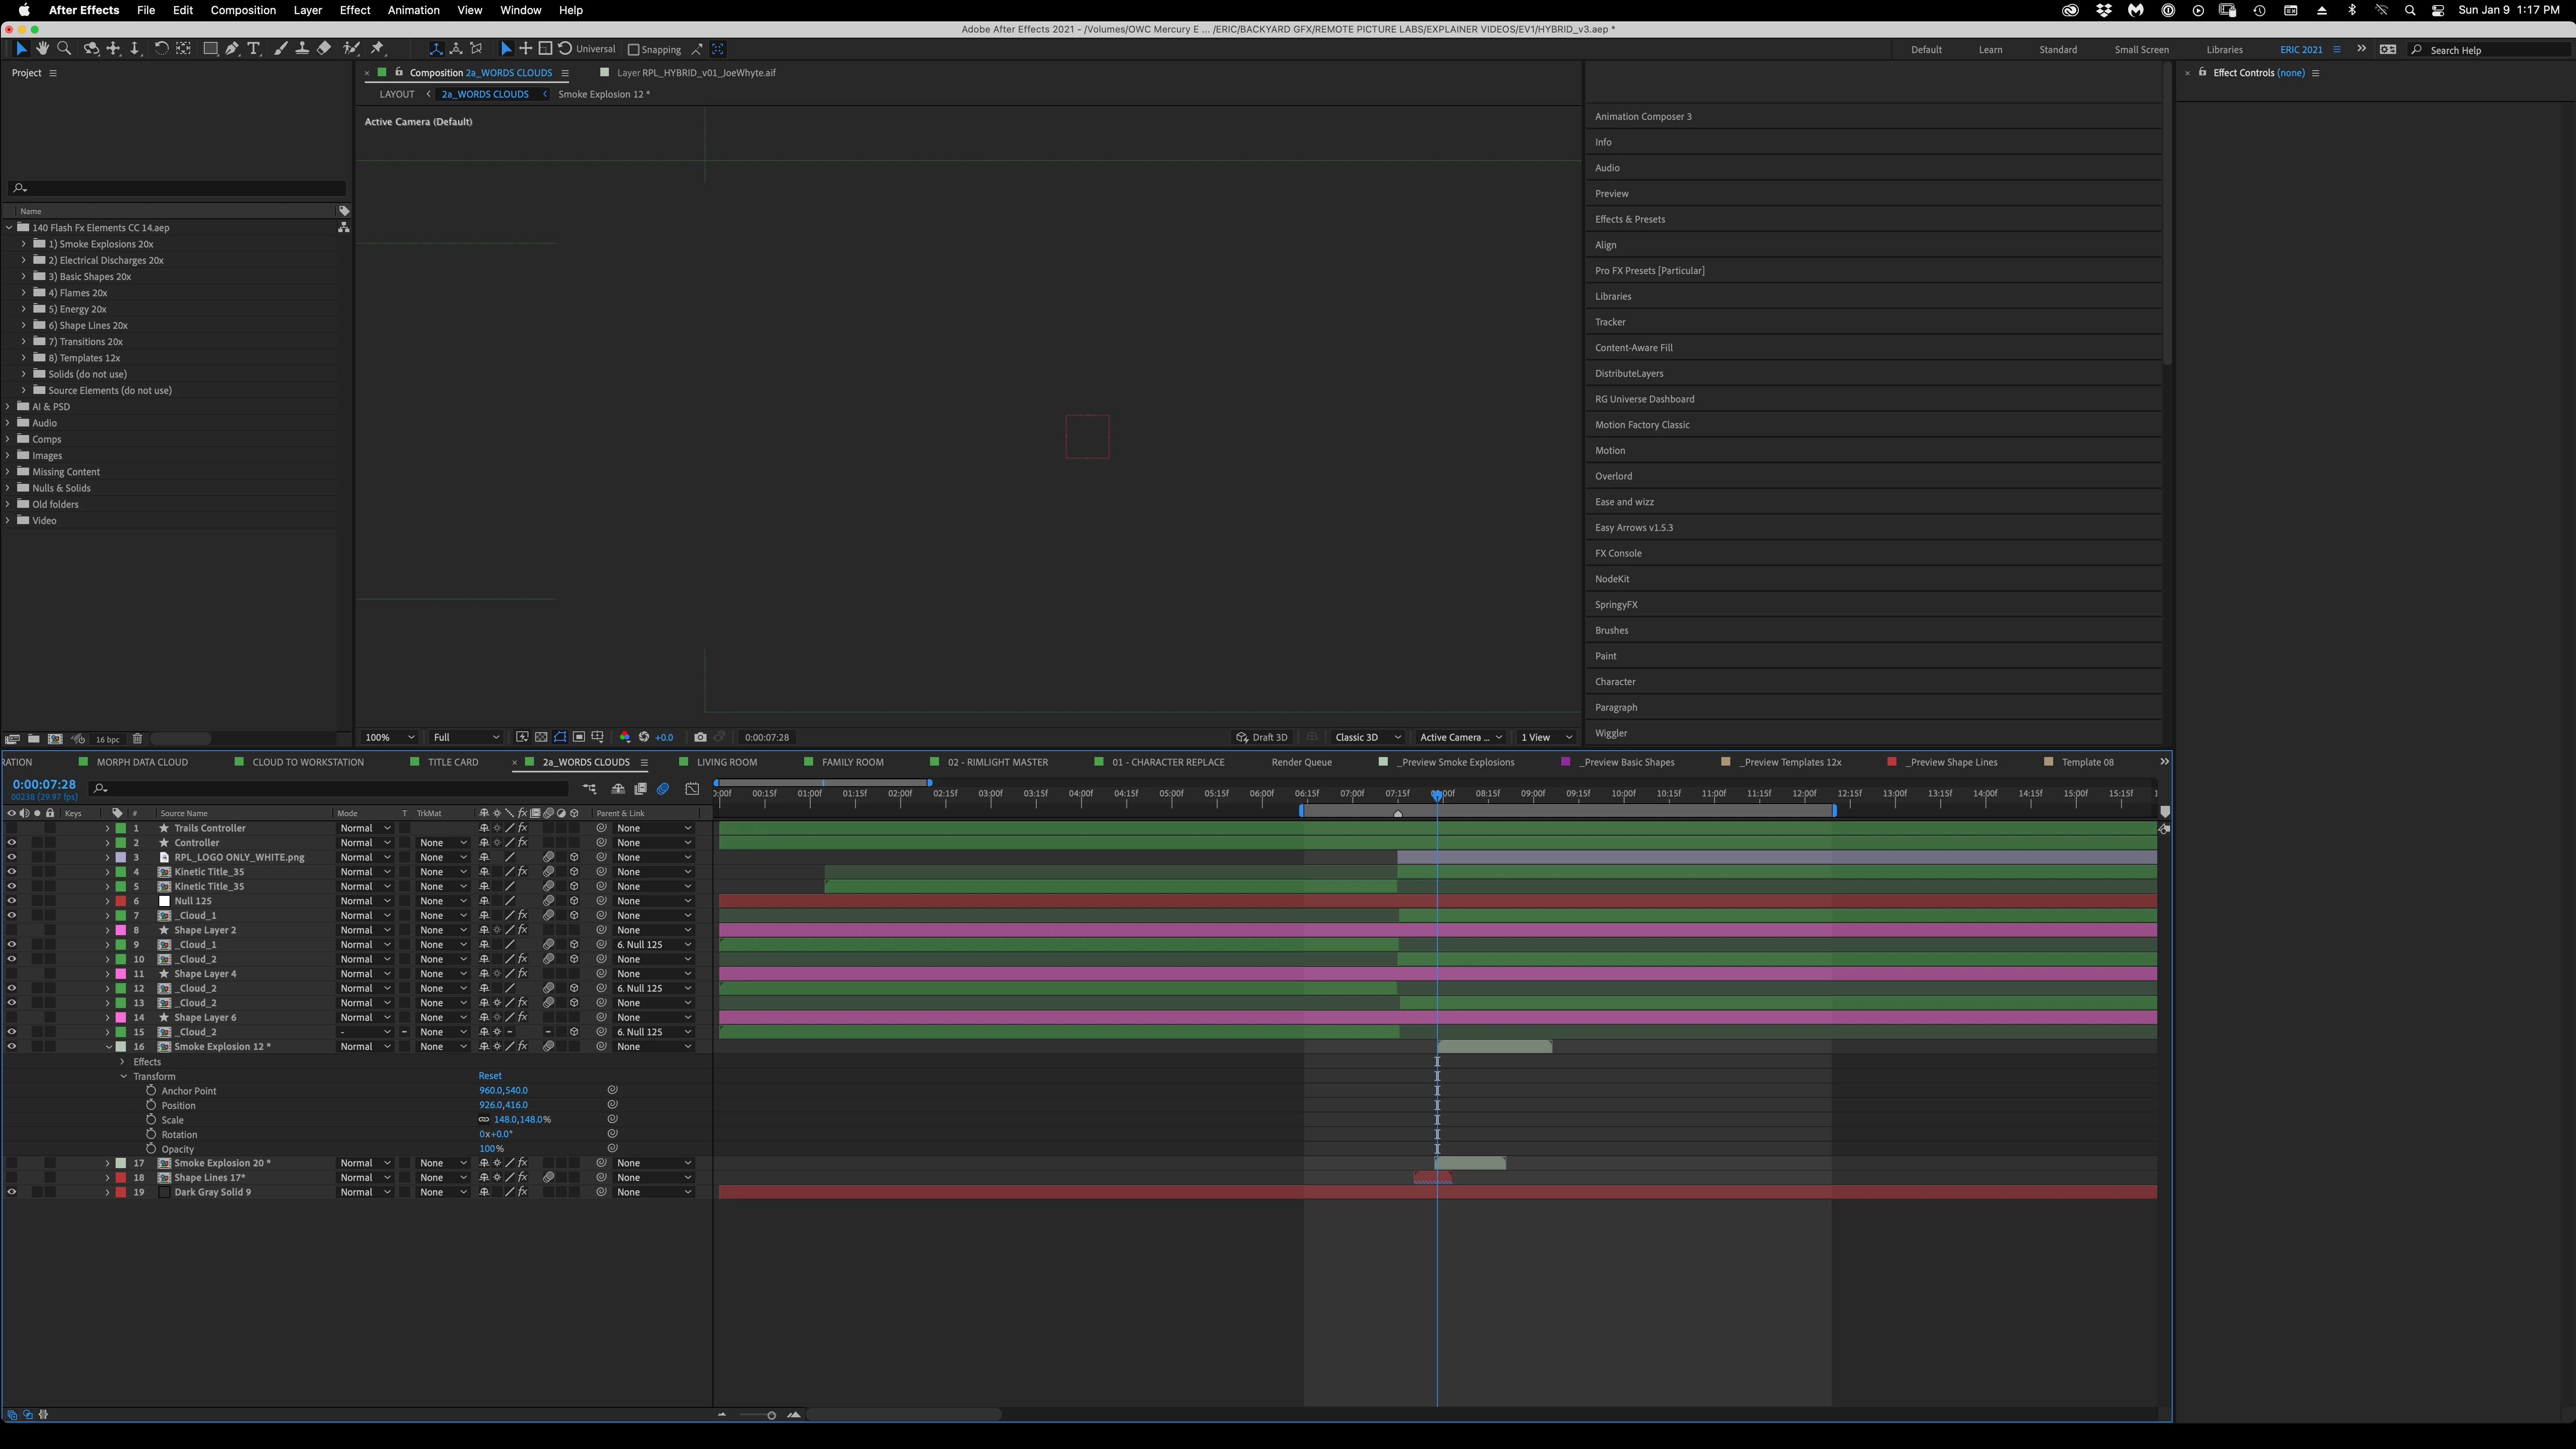Select the Zoom tool in toolbar

[x=64, y=49]
